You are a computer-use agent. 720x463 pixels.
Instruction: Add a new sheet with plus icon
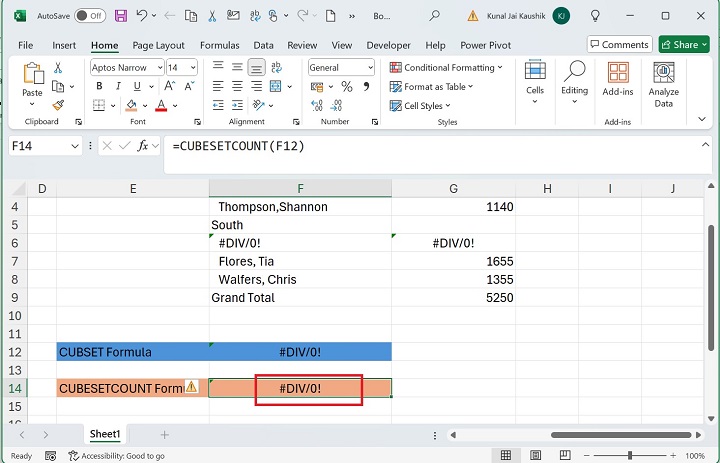pyautogui.click(x=165, y=435)
